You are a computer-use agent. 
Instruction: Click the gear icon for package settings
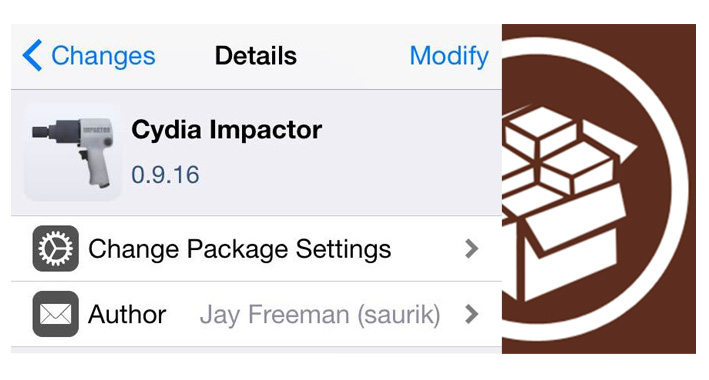56,248
